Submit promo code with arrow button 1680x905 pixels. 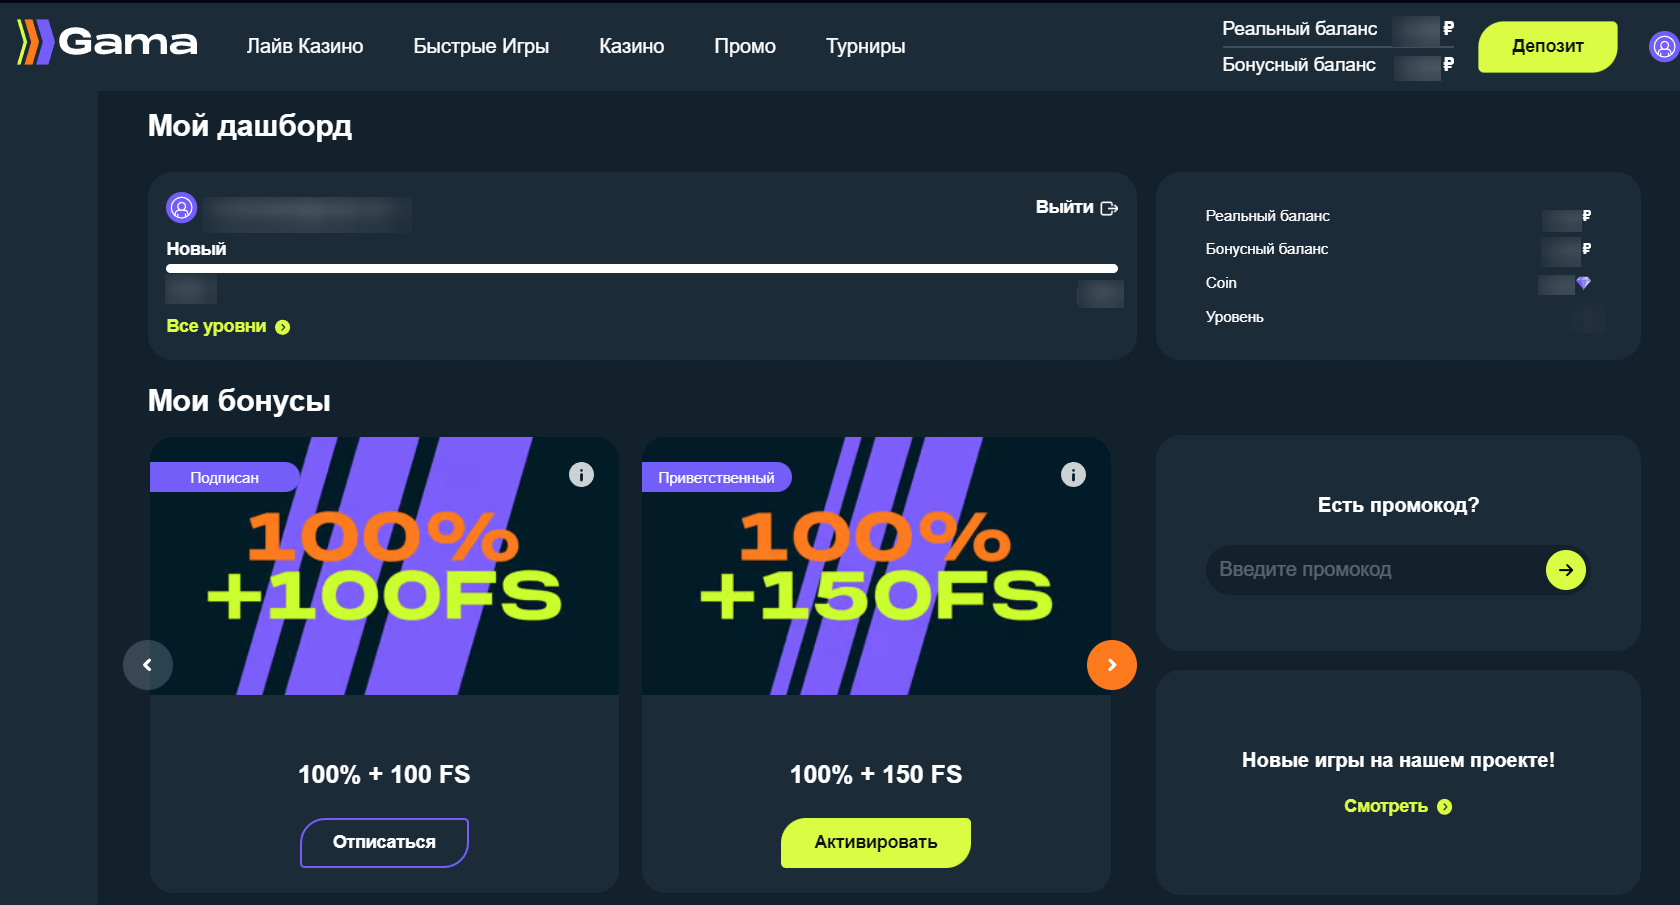[1565, 570]
